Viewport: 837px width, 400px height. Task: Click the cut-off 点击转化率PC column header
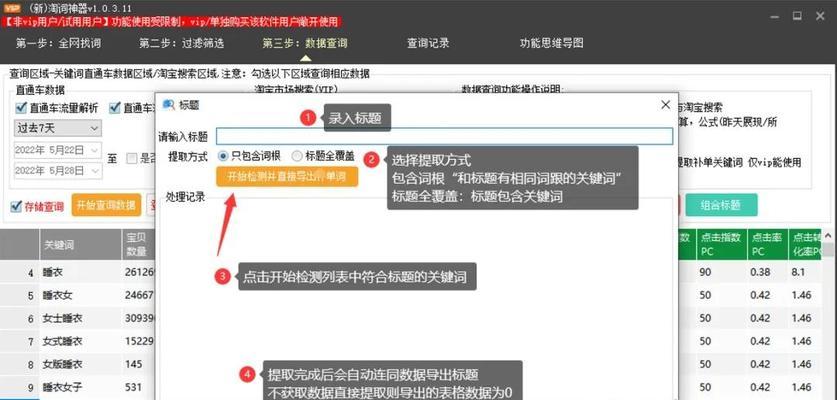806,245
